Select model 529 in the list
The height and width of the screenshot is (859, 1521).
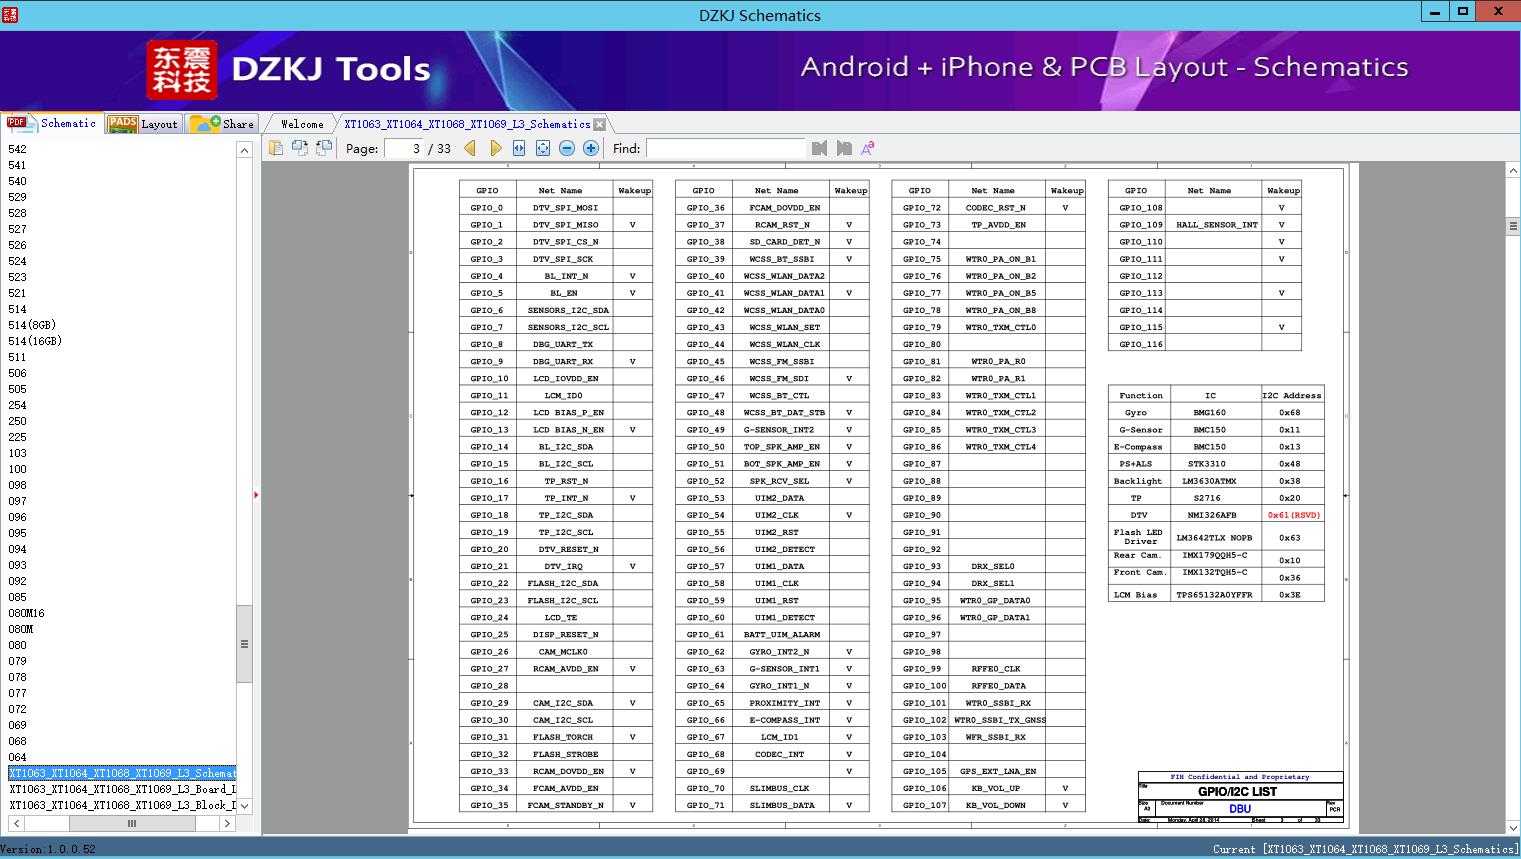(x=18, y=197)
